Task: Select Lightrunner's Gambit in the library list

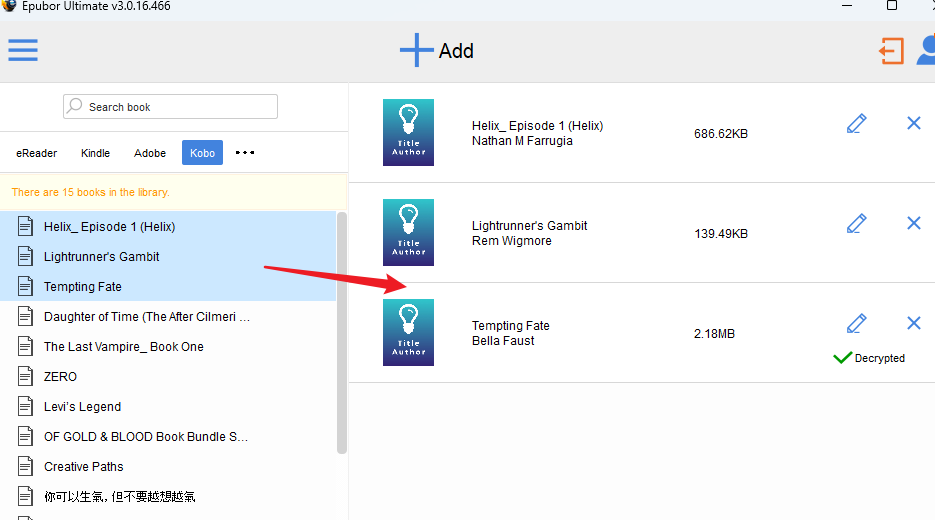Action: pos(168,256)
